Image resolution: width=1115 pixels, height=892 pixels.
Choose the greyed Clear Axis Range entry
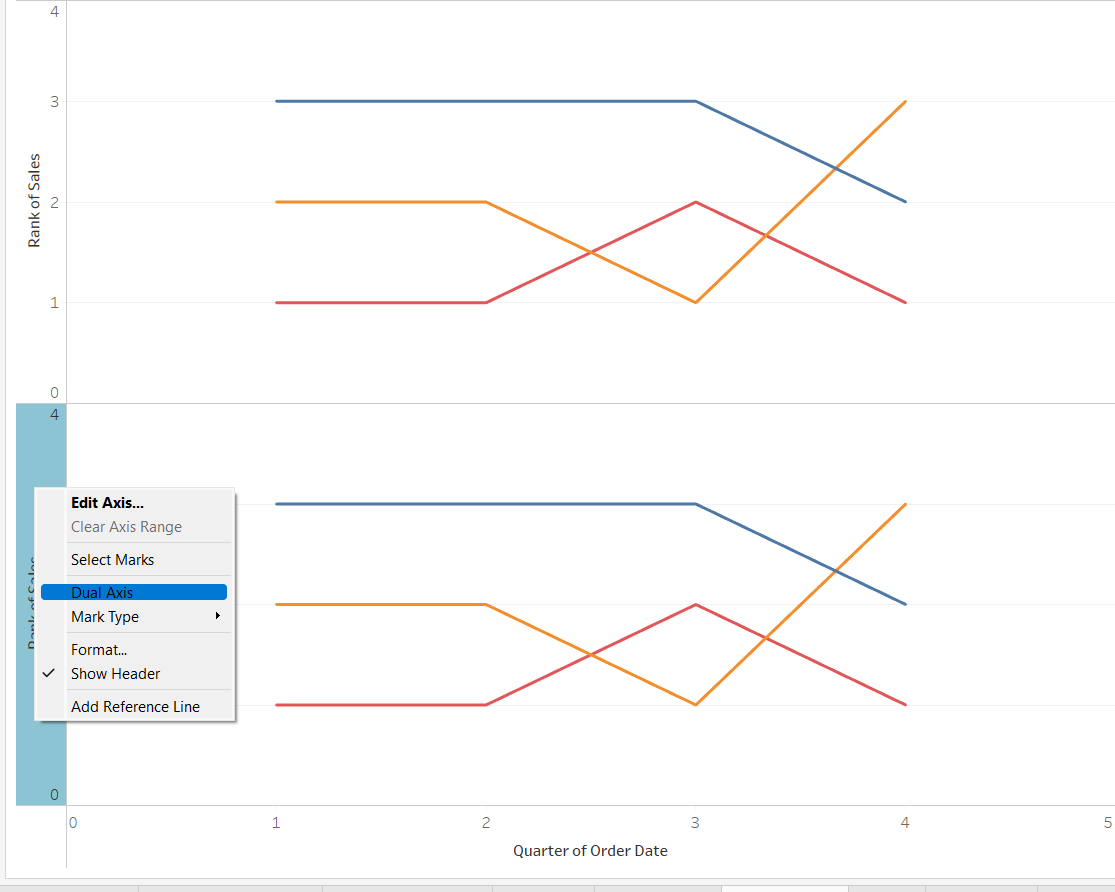pyautogui.click(x=126, y=527)
